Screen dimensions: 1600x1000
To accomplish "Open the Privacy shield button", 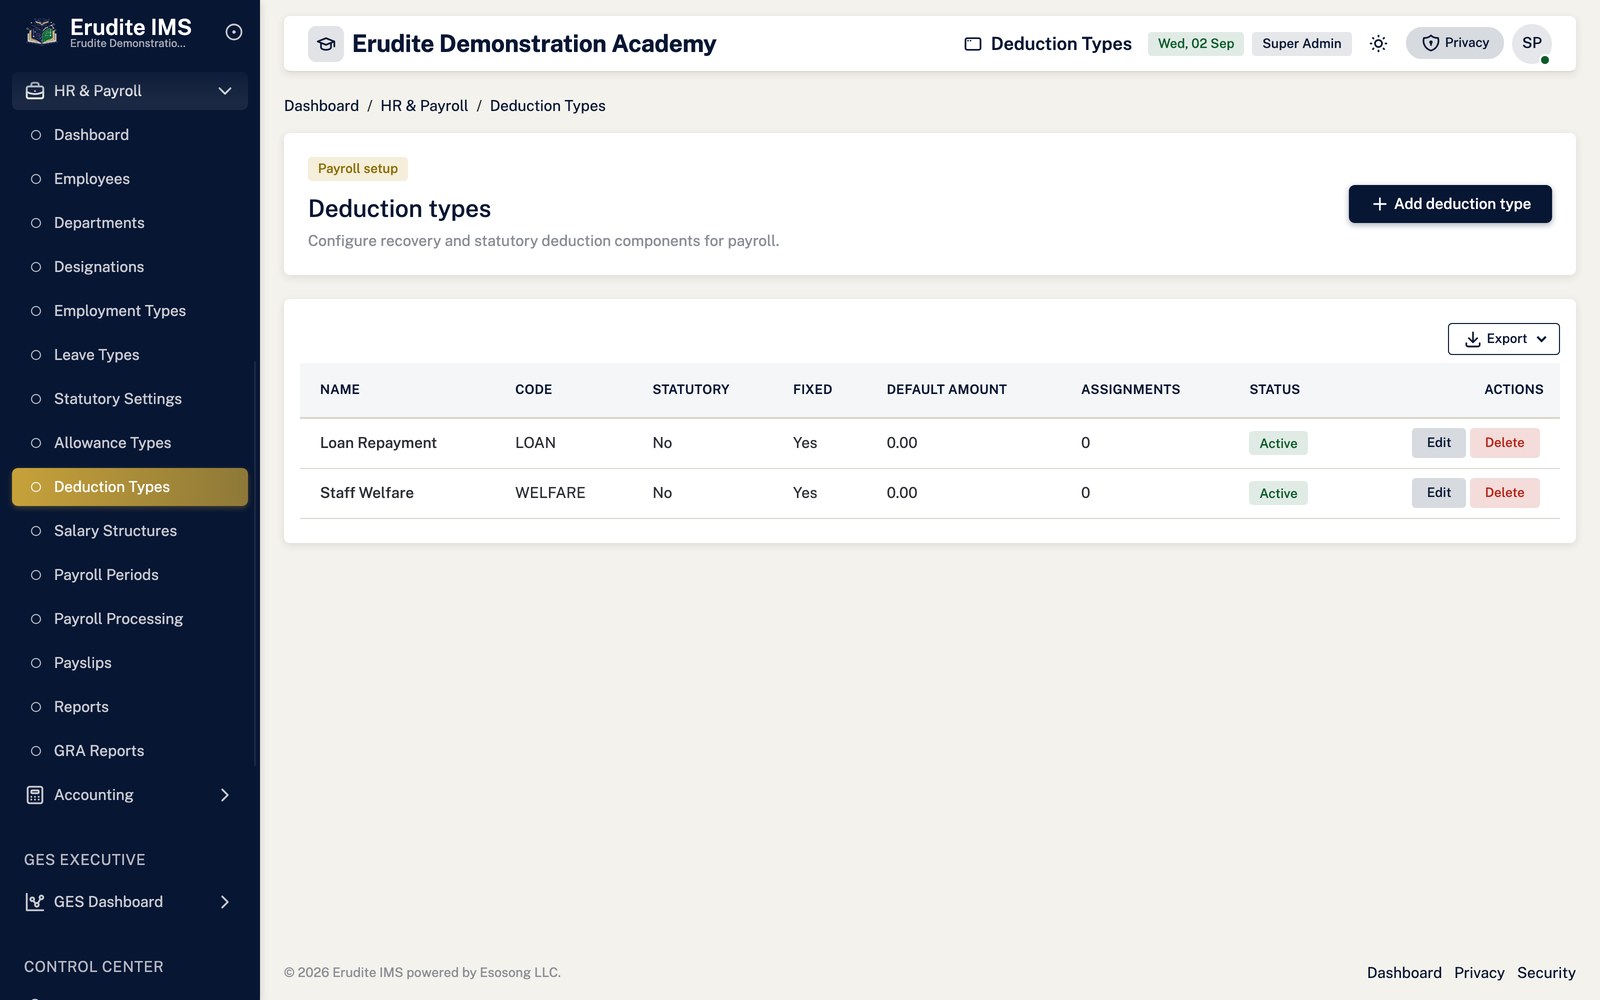I will pos(1454,43).
